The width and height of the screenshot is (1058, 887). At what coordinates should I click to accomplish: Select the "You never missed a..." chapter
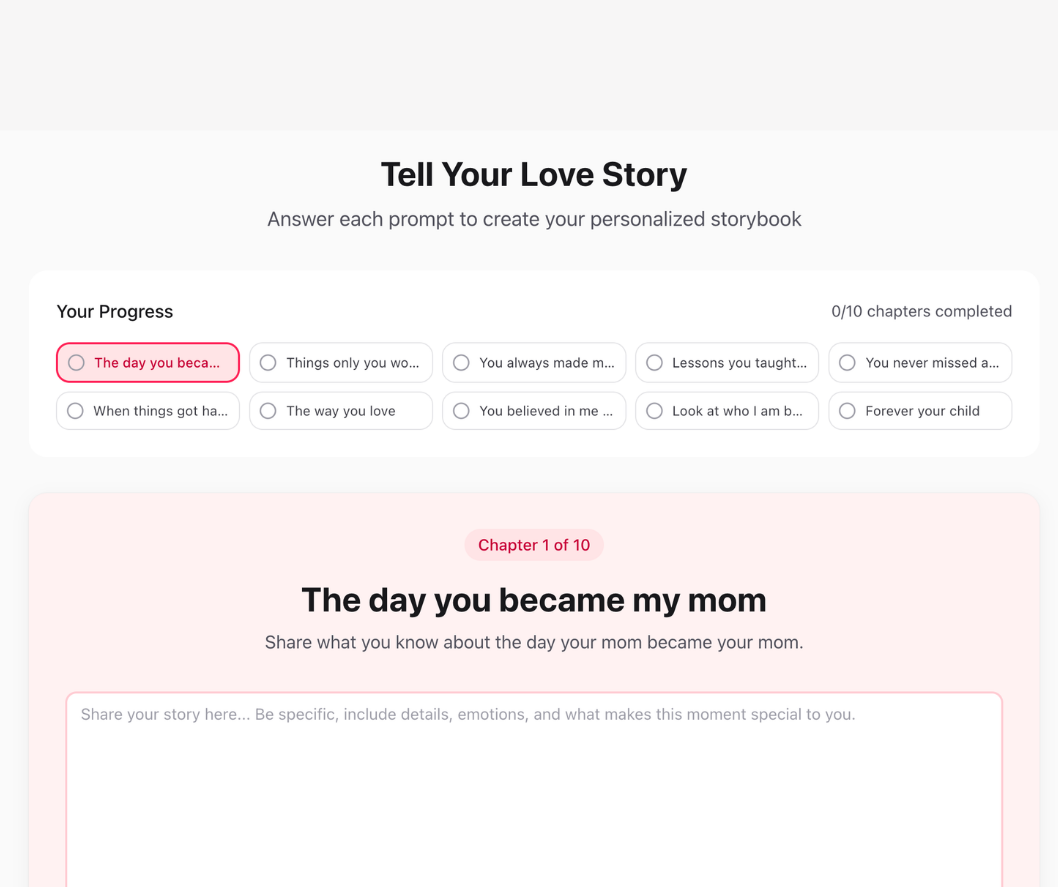pyautogui.click(x=919, y=362)
